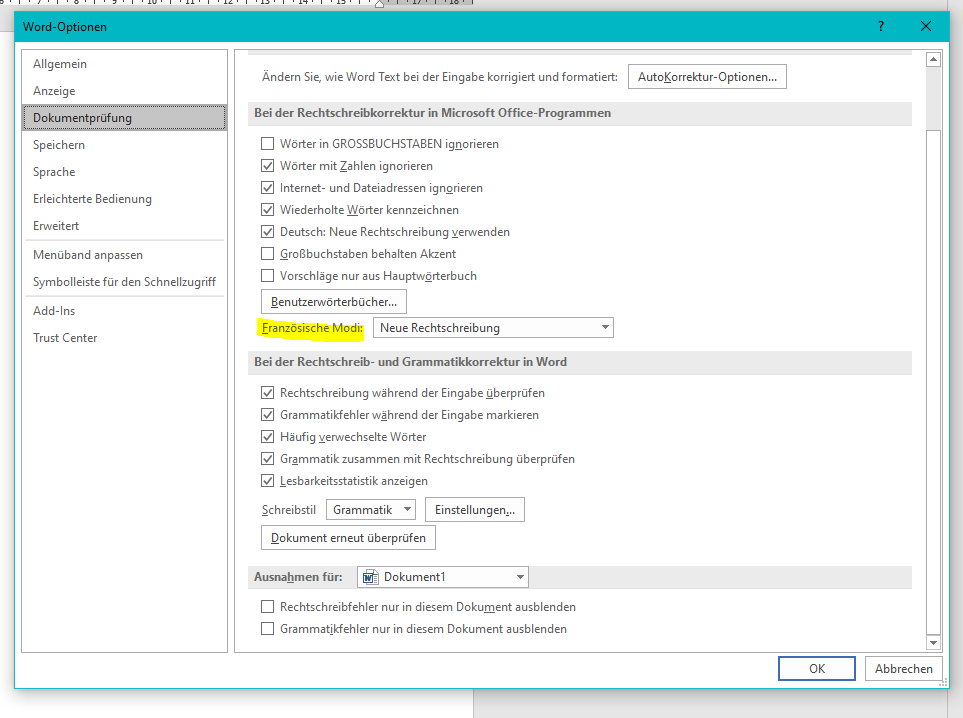This screenshot has height=718, width=963.
Task: Select the Anzeige category
Action: point(124,91)
